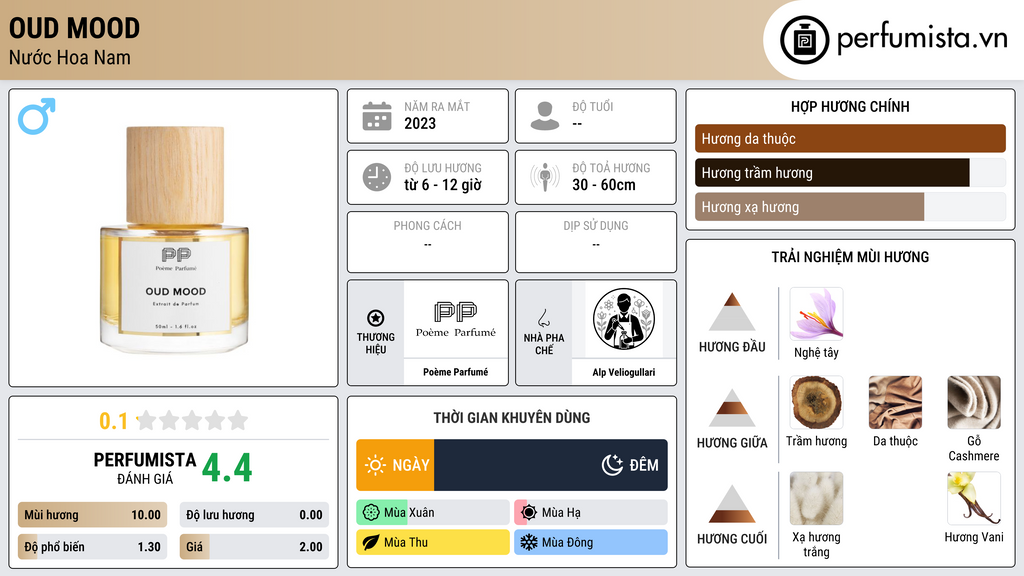Click the calendar icon beside Năm Ra Mắt
The image size is (1024, 576).
point(377,116)
